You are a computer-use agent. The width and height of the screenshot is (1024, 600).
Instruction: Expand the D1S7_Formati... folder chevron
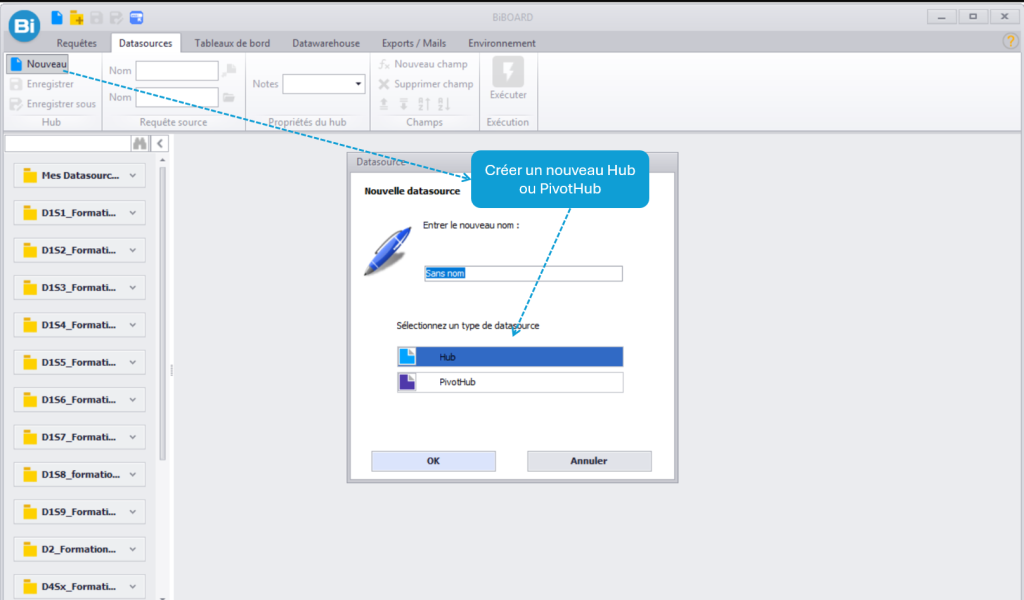coord(133,437)
